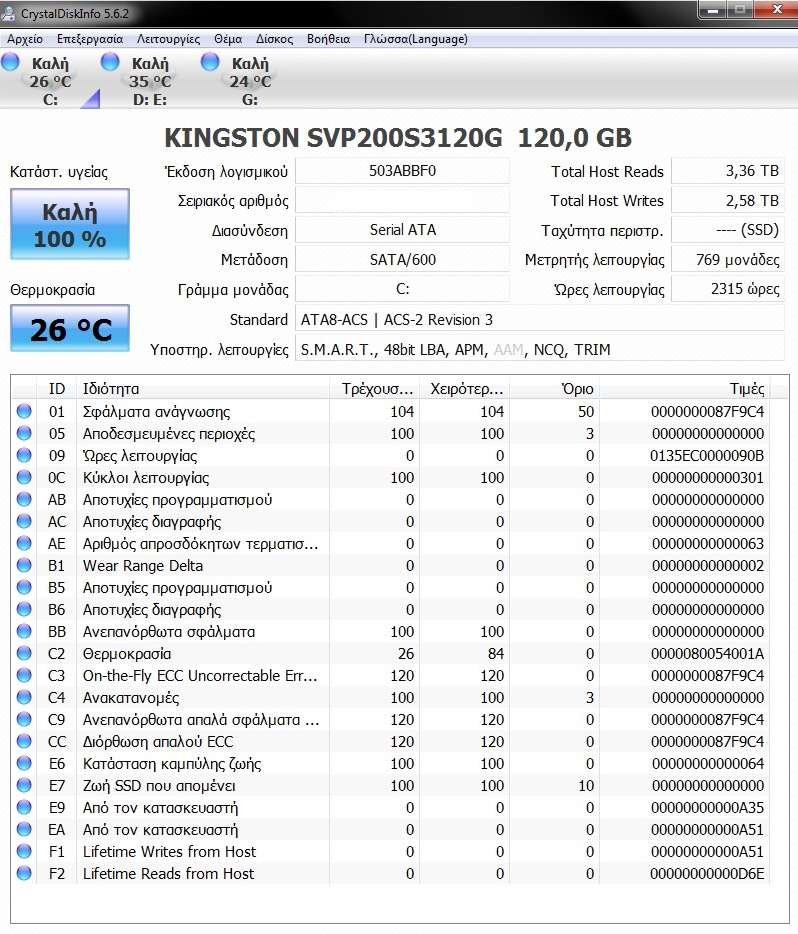Click the status orb of row E9
This screenshot has height=934, width=798.
24,808
